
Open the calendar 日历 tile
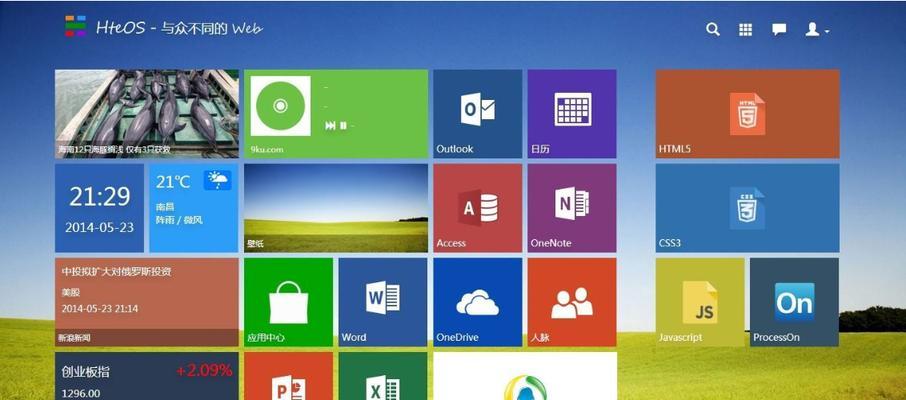point(572,114)
